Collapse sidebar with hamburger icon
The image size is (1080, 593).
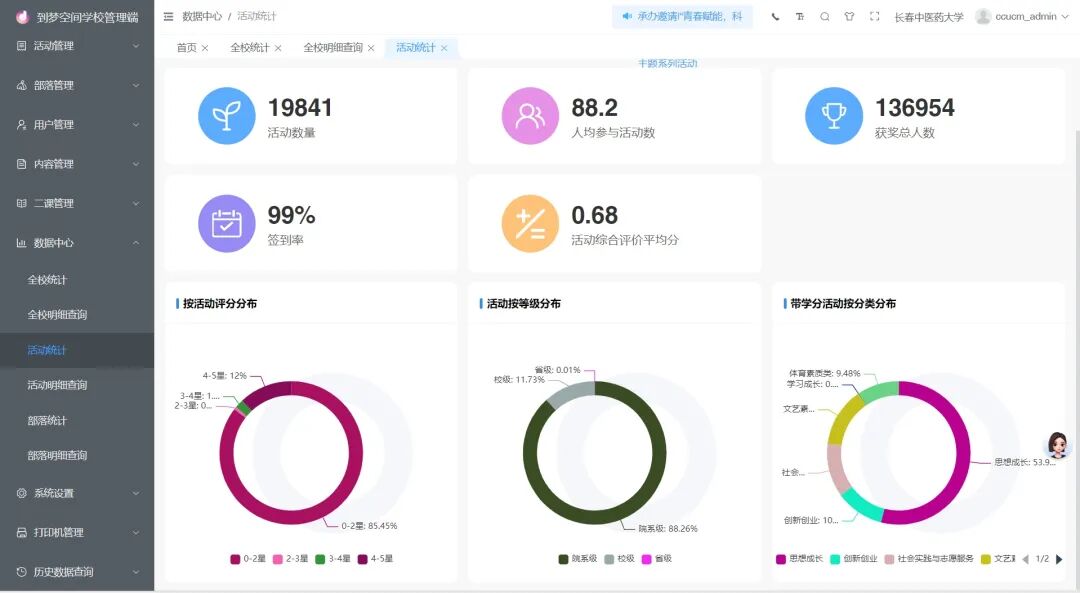[168, 17]
